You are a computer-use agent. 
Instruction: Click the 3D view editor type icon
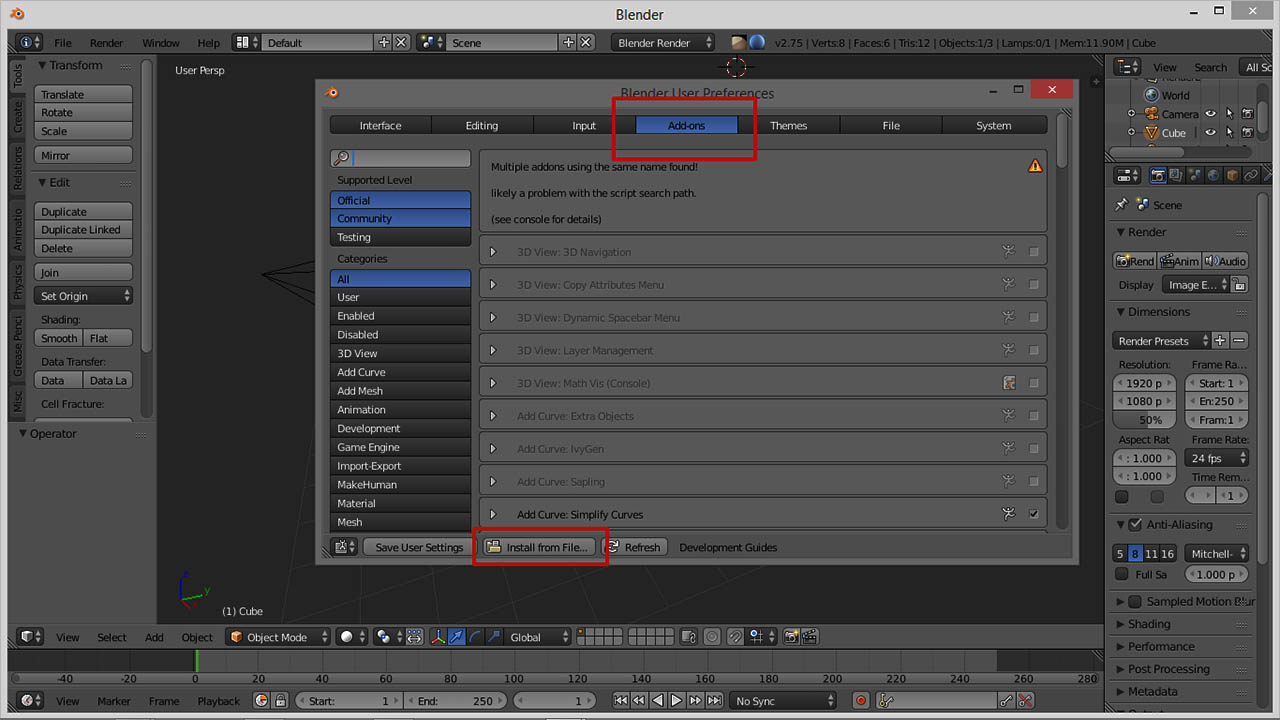click(x=31, y=637)
